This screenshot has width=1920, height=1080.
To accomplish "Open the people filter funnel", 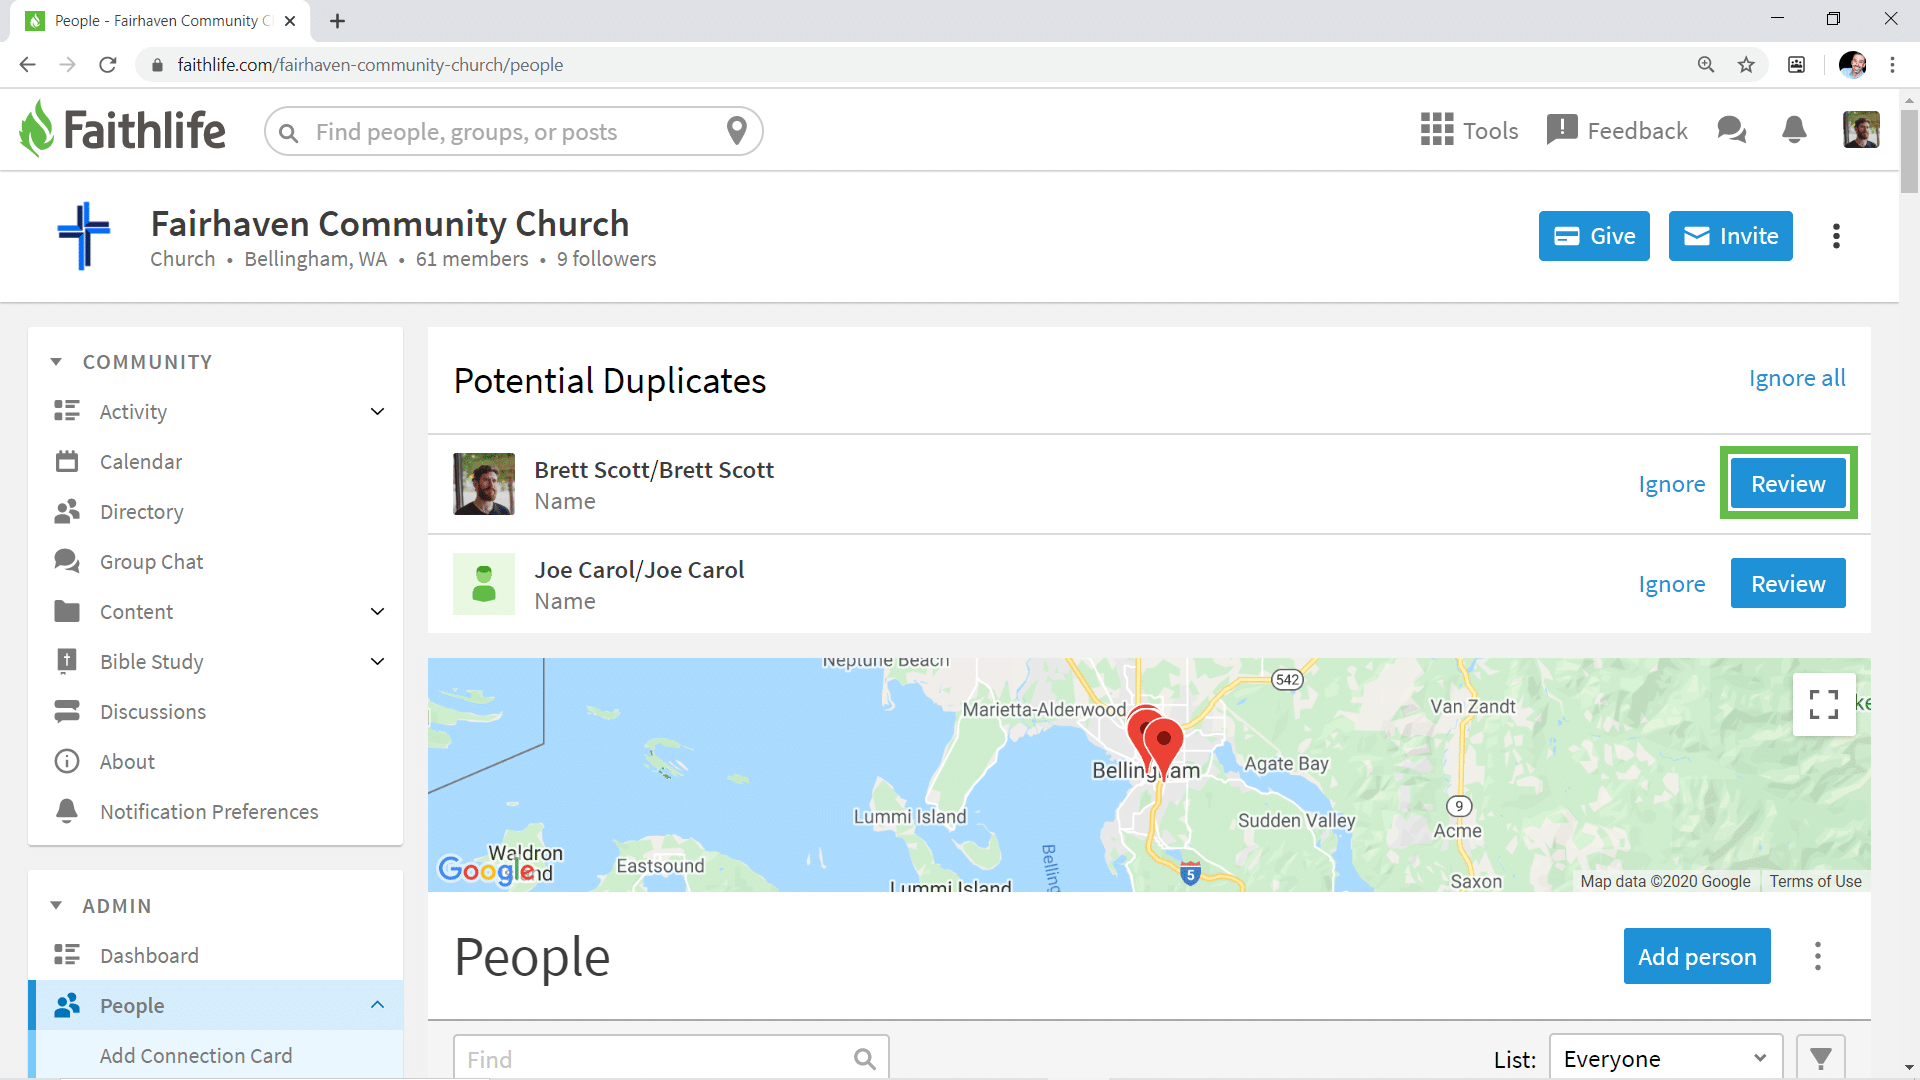I will pos(1821,1058).
